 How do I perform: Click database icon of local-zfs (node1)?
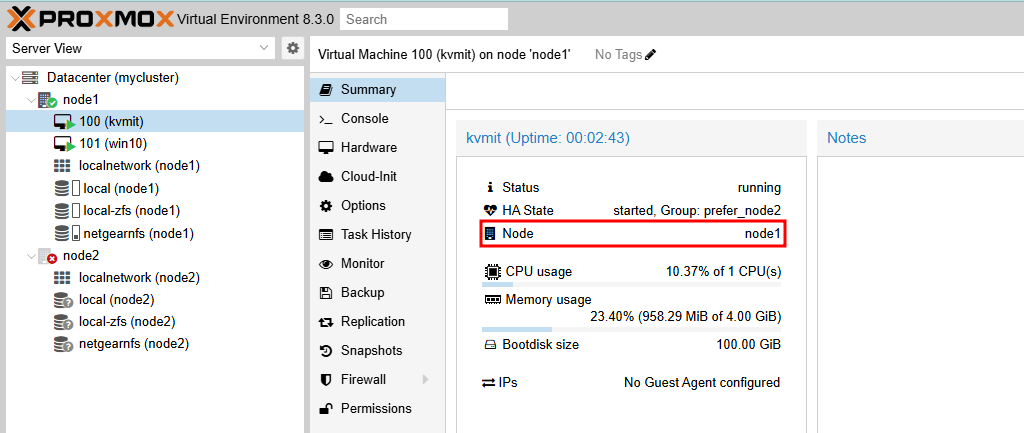point(62,211)
